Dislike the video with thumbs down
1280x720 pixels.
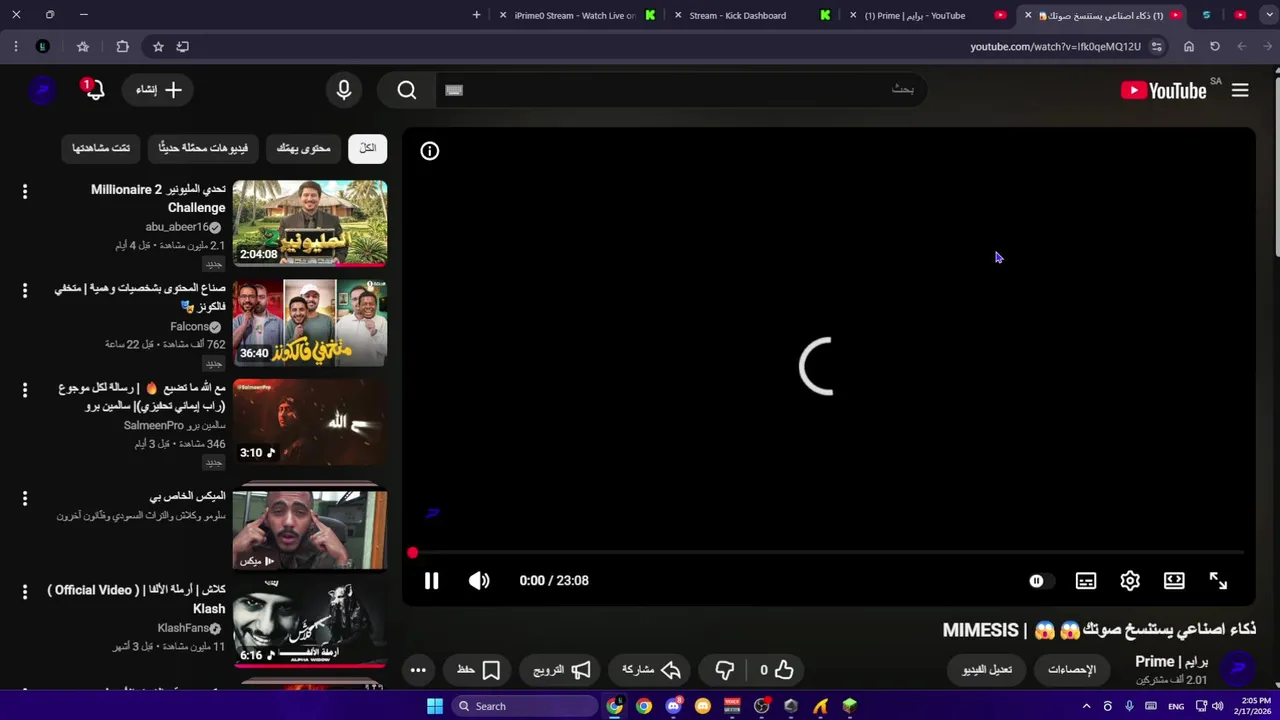pyautogui.click(x=725, y=670)
